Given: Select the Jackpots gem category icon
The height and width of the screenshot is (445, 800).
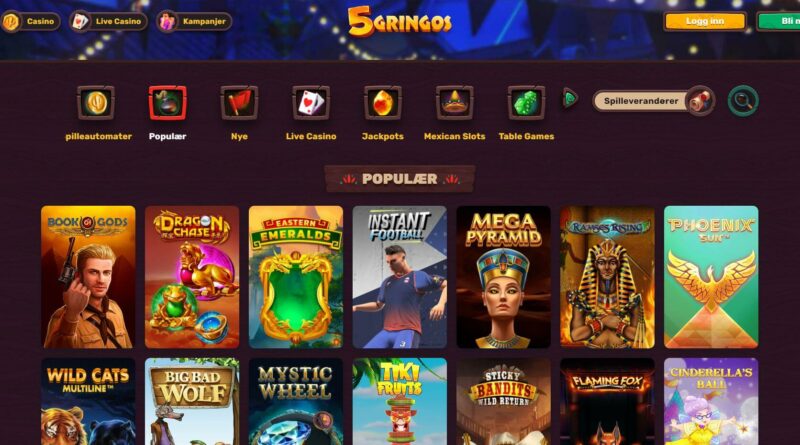Looking at the screenshot, I should [383, 102].
